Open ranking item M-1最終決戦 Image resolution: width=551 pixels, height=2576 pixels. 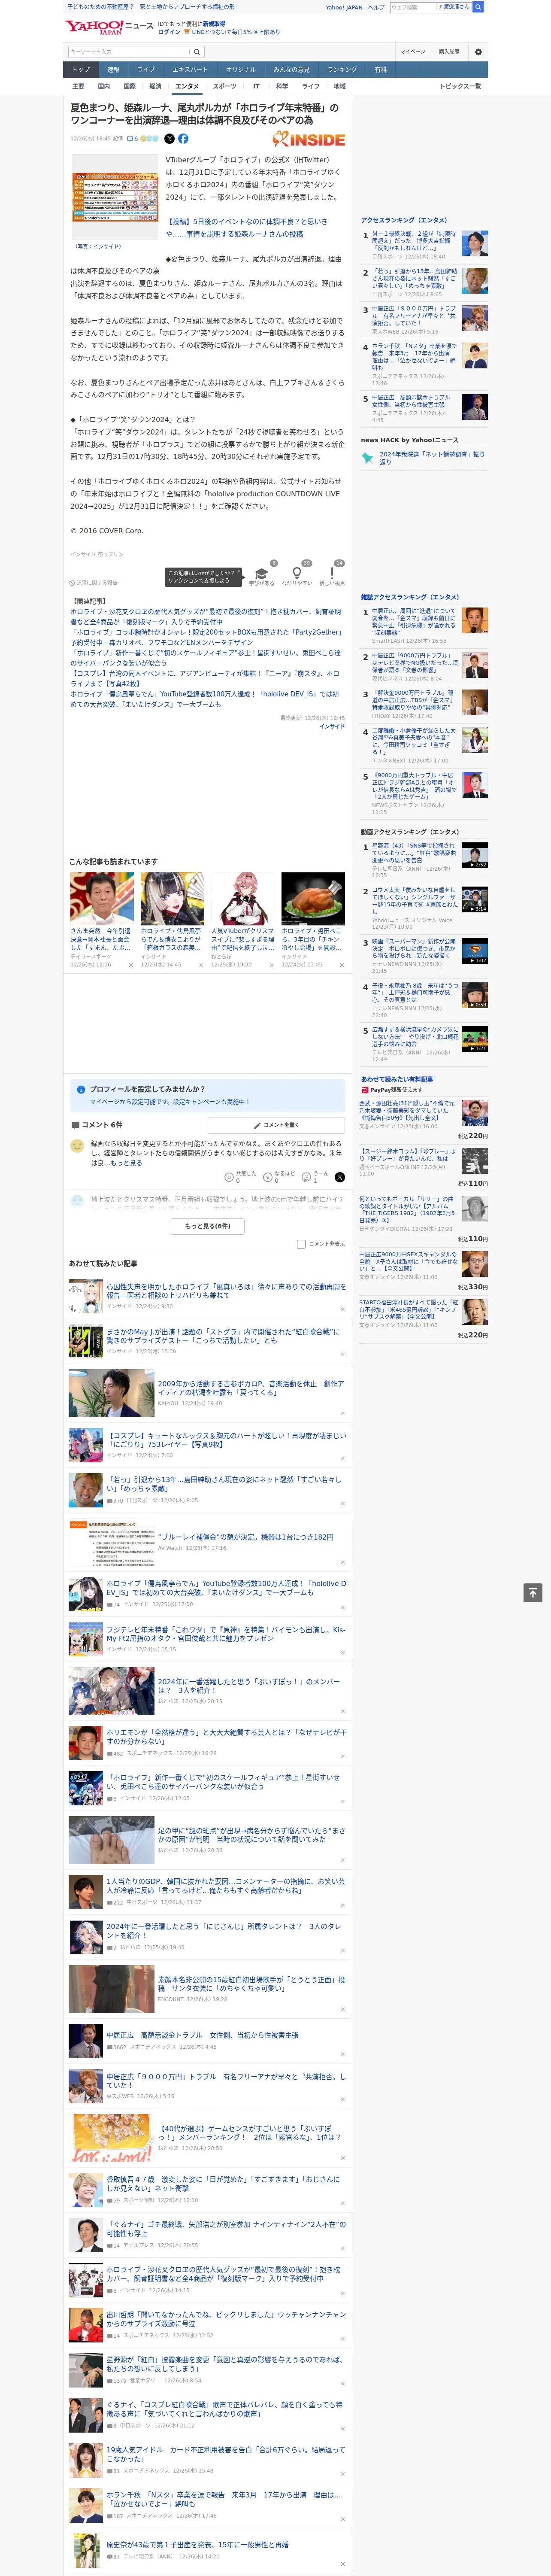point(414,240)
